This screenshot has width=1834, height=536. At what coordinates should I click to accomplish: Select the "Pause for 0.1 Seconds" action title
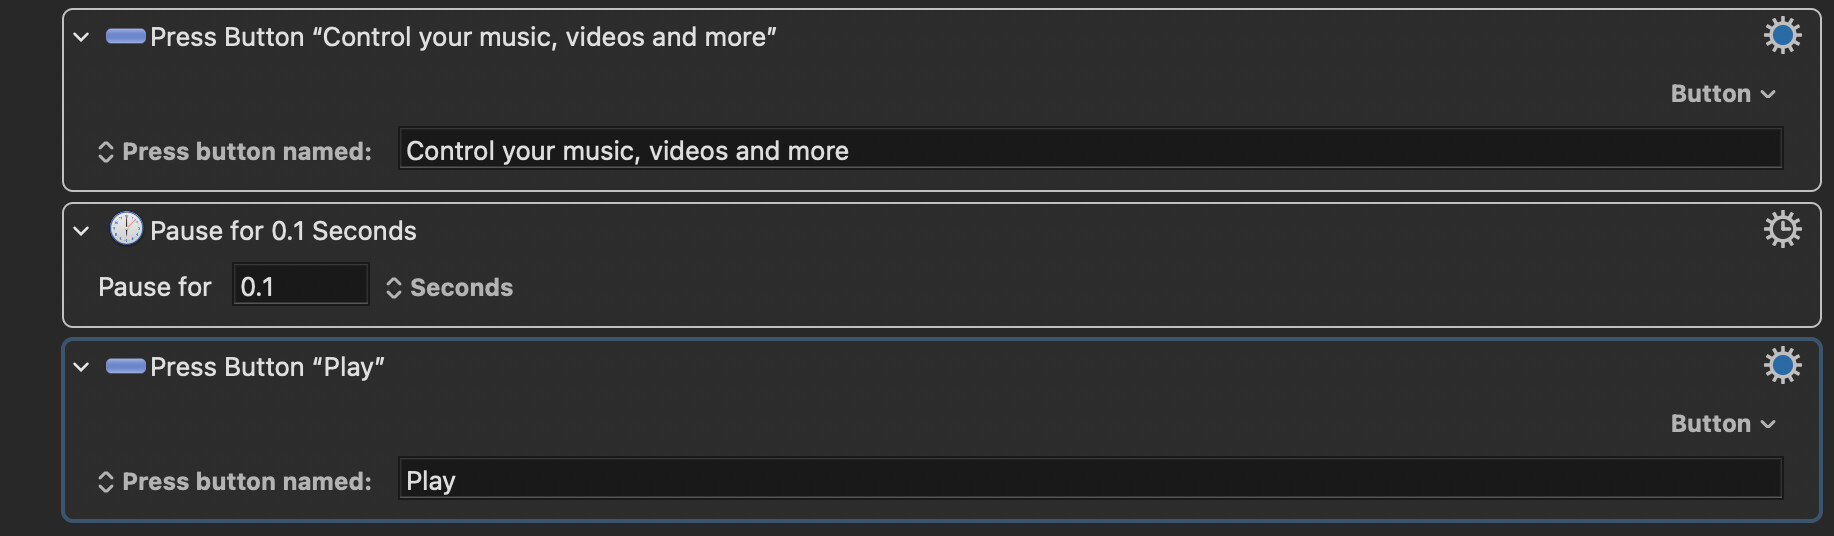click(283, 231)
